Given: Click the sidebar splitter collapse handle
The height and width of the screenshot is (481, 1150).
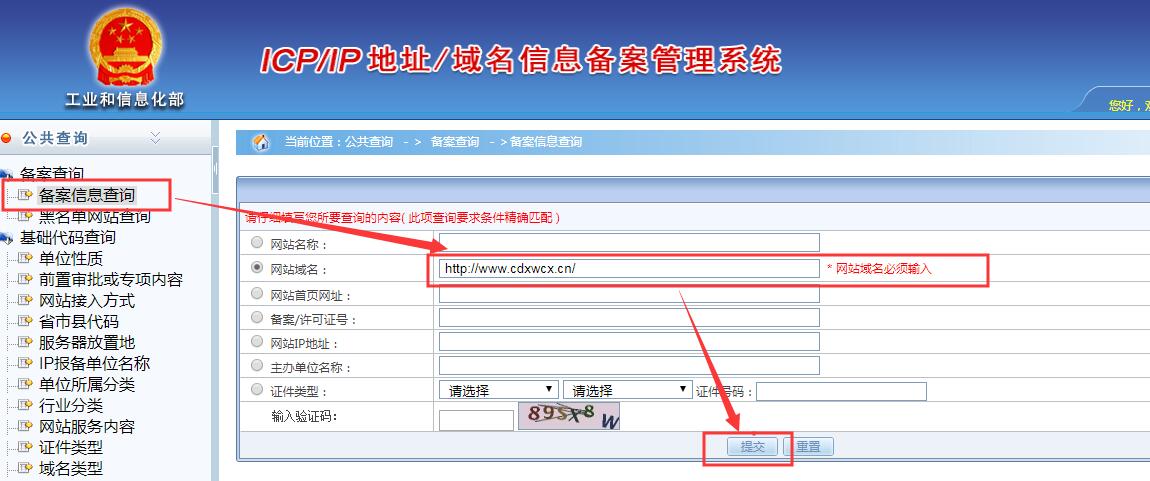Looking at the screenshot, I should (216, 167).
